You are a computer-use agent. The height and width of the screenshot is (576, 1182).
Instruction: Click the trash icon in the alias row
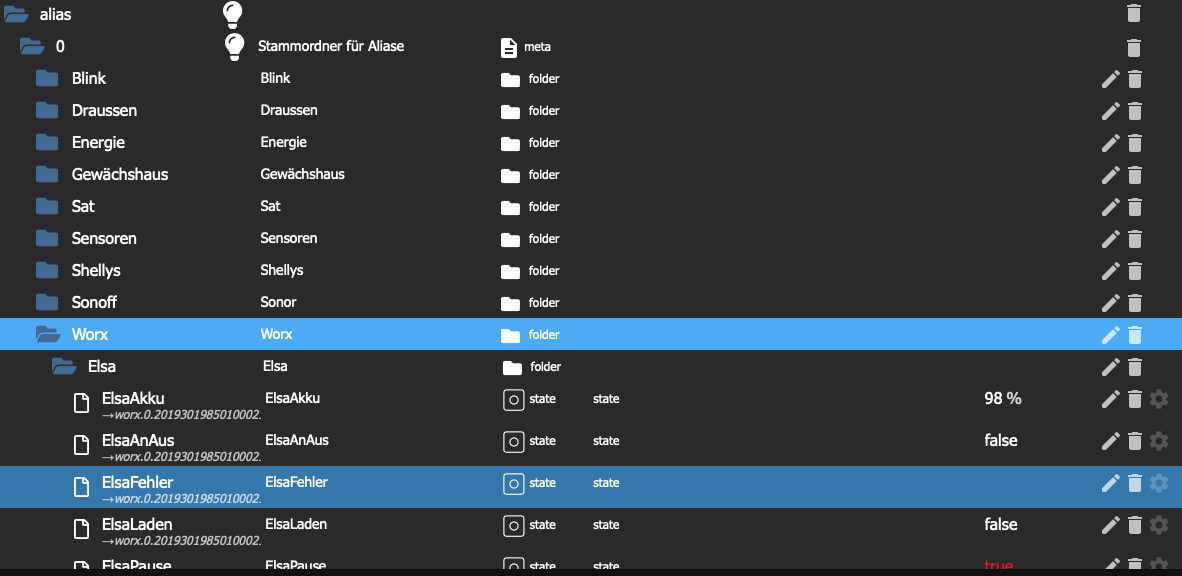click(1133, 13)
